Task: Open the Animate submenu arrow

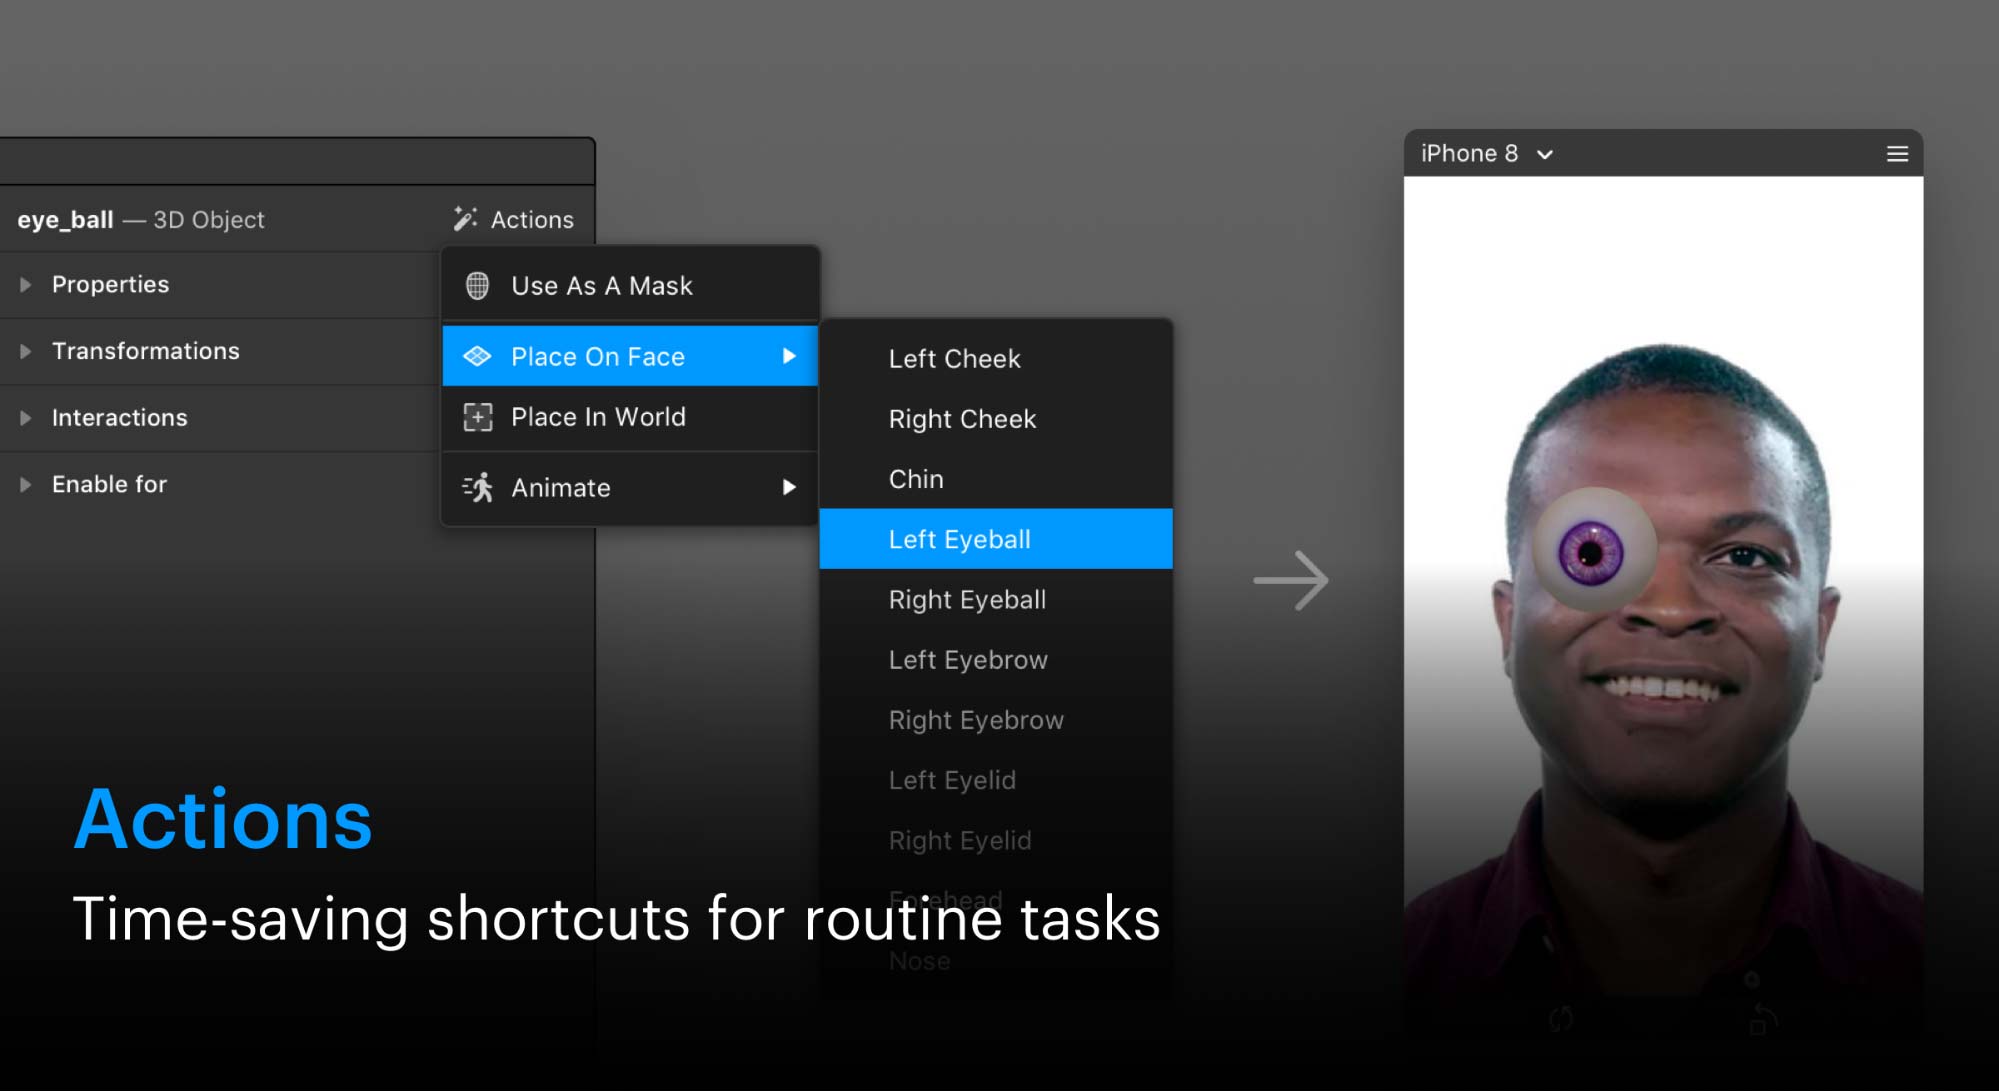Action: (789, 488)
